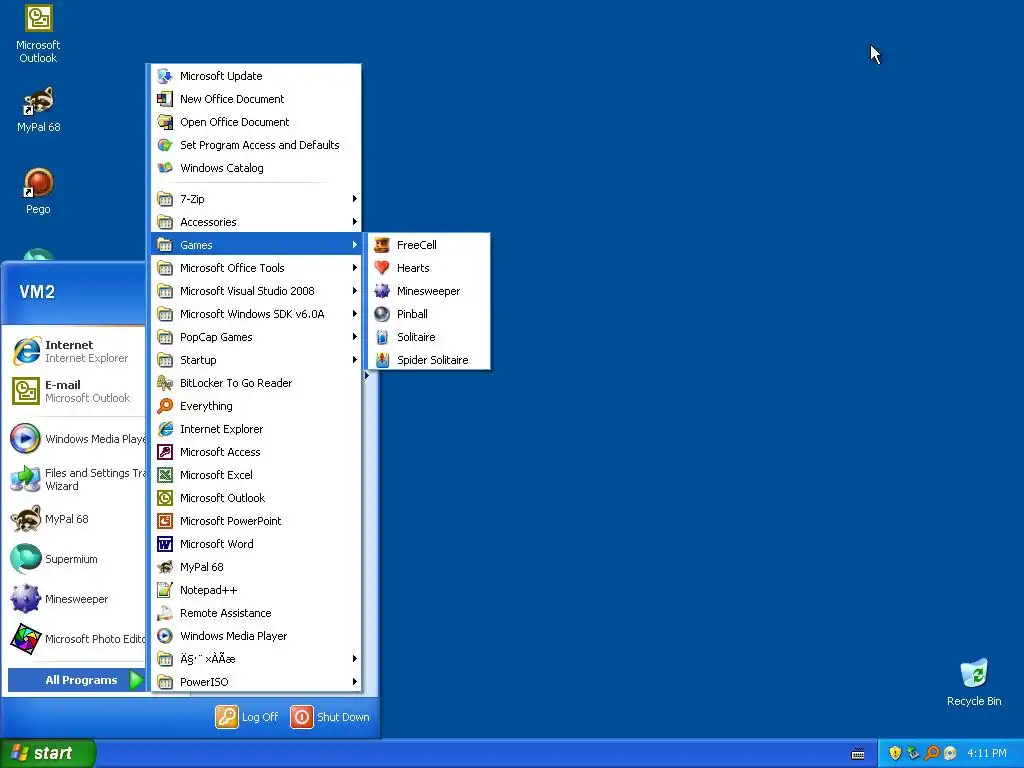Launch Supermium from Start menu
This screenshot has height=768, width=1024.
pos(76,559)
